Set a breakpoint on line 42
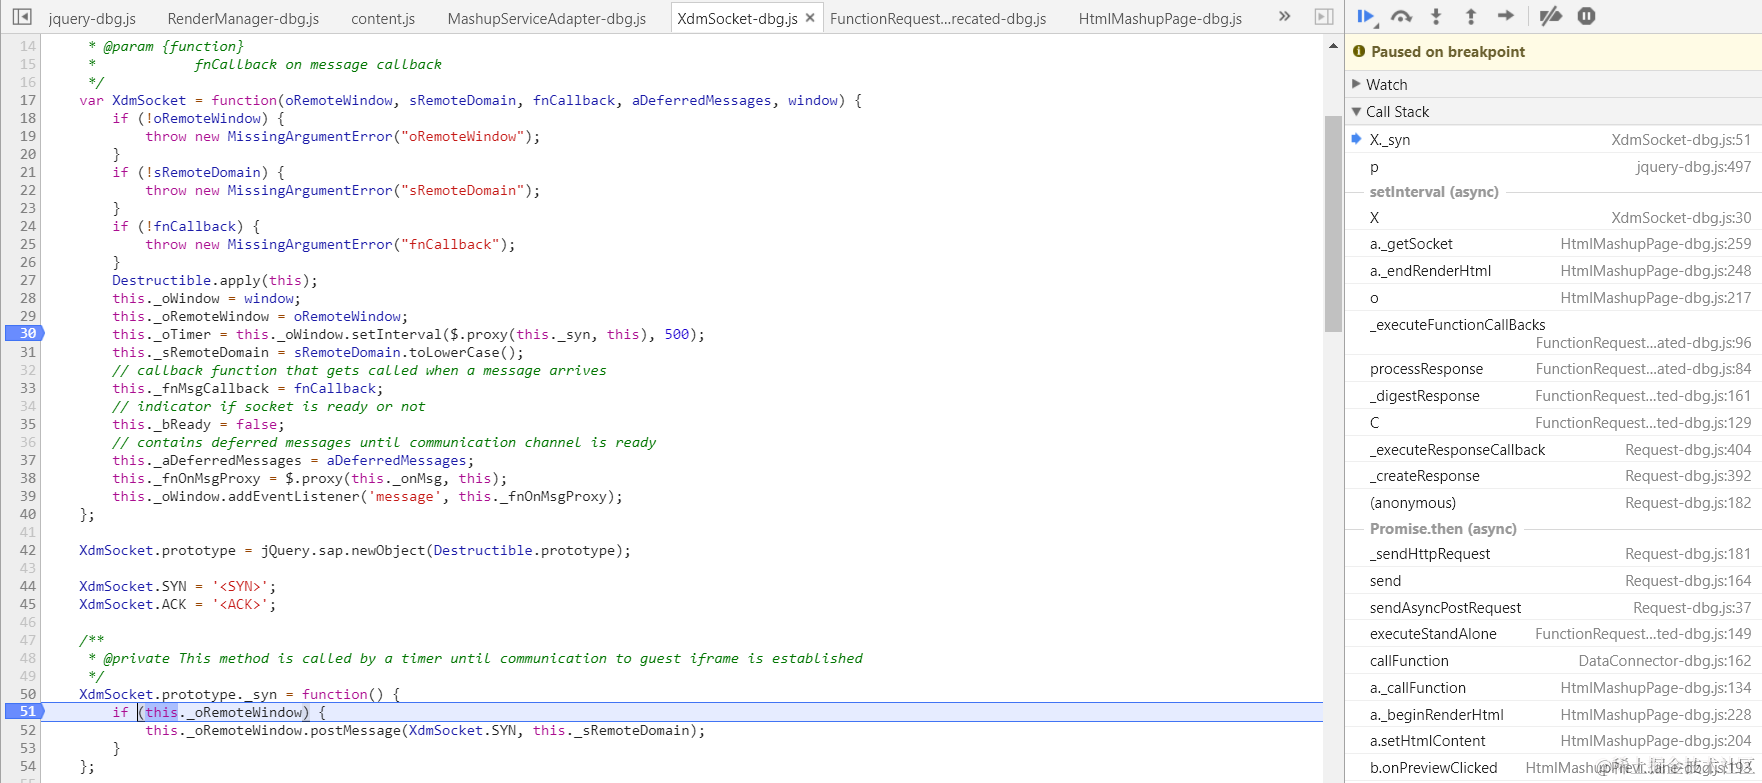 [27, 550]
